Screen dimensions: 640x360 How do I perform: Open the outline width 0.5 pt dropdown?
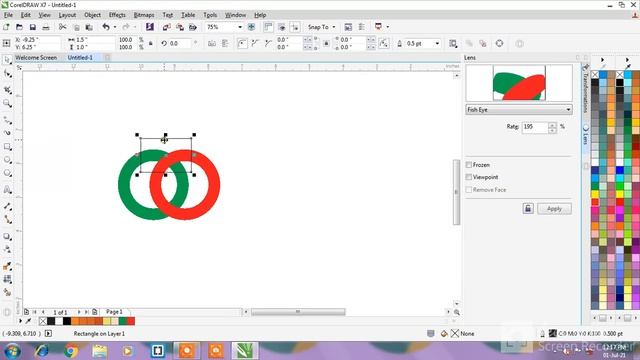point(438,43)
